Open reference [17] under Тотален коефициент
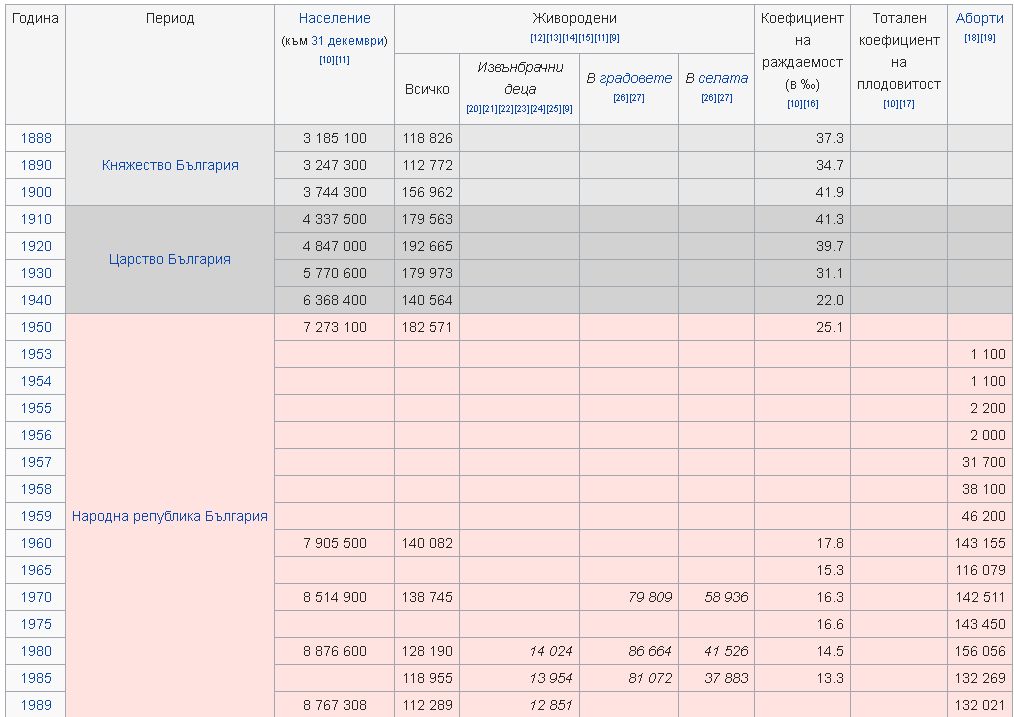1014x717 pixels. 907,104
